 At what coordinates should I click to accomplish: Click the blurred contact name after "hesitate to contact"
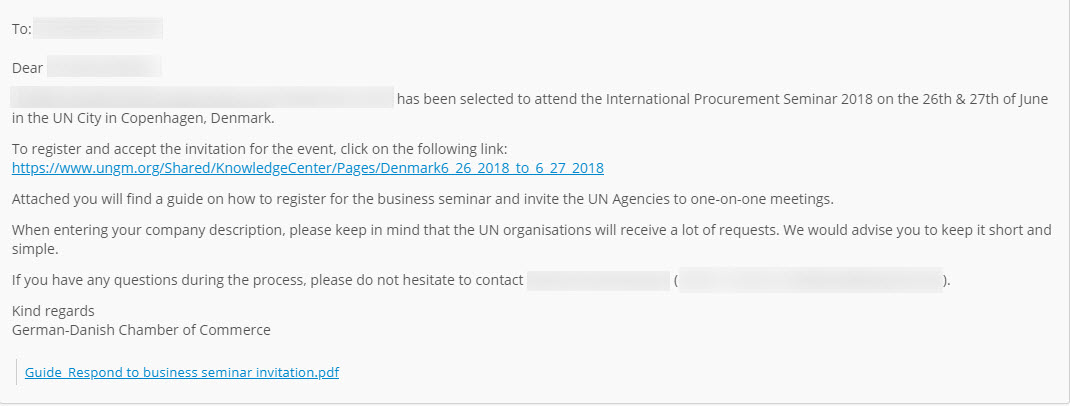click(598, 280)
